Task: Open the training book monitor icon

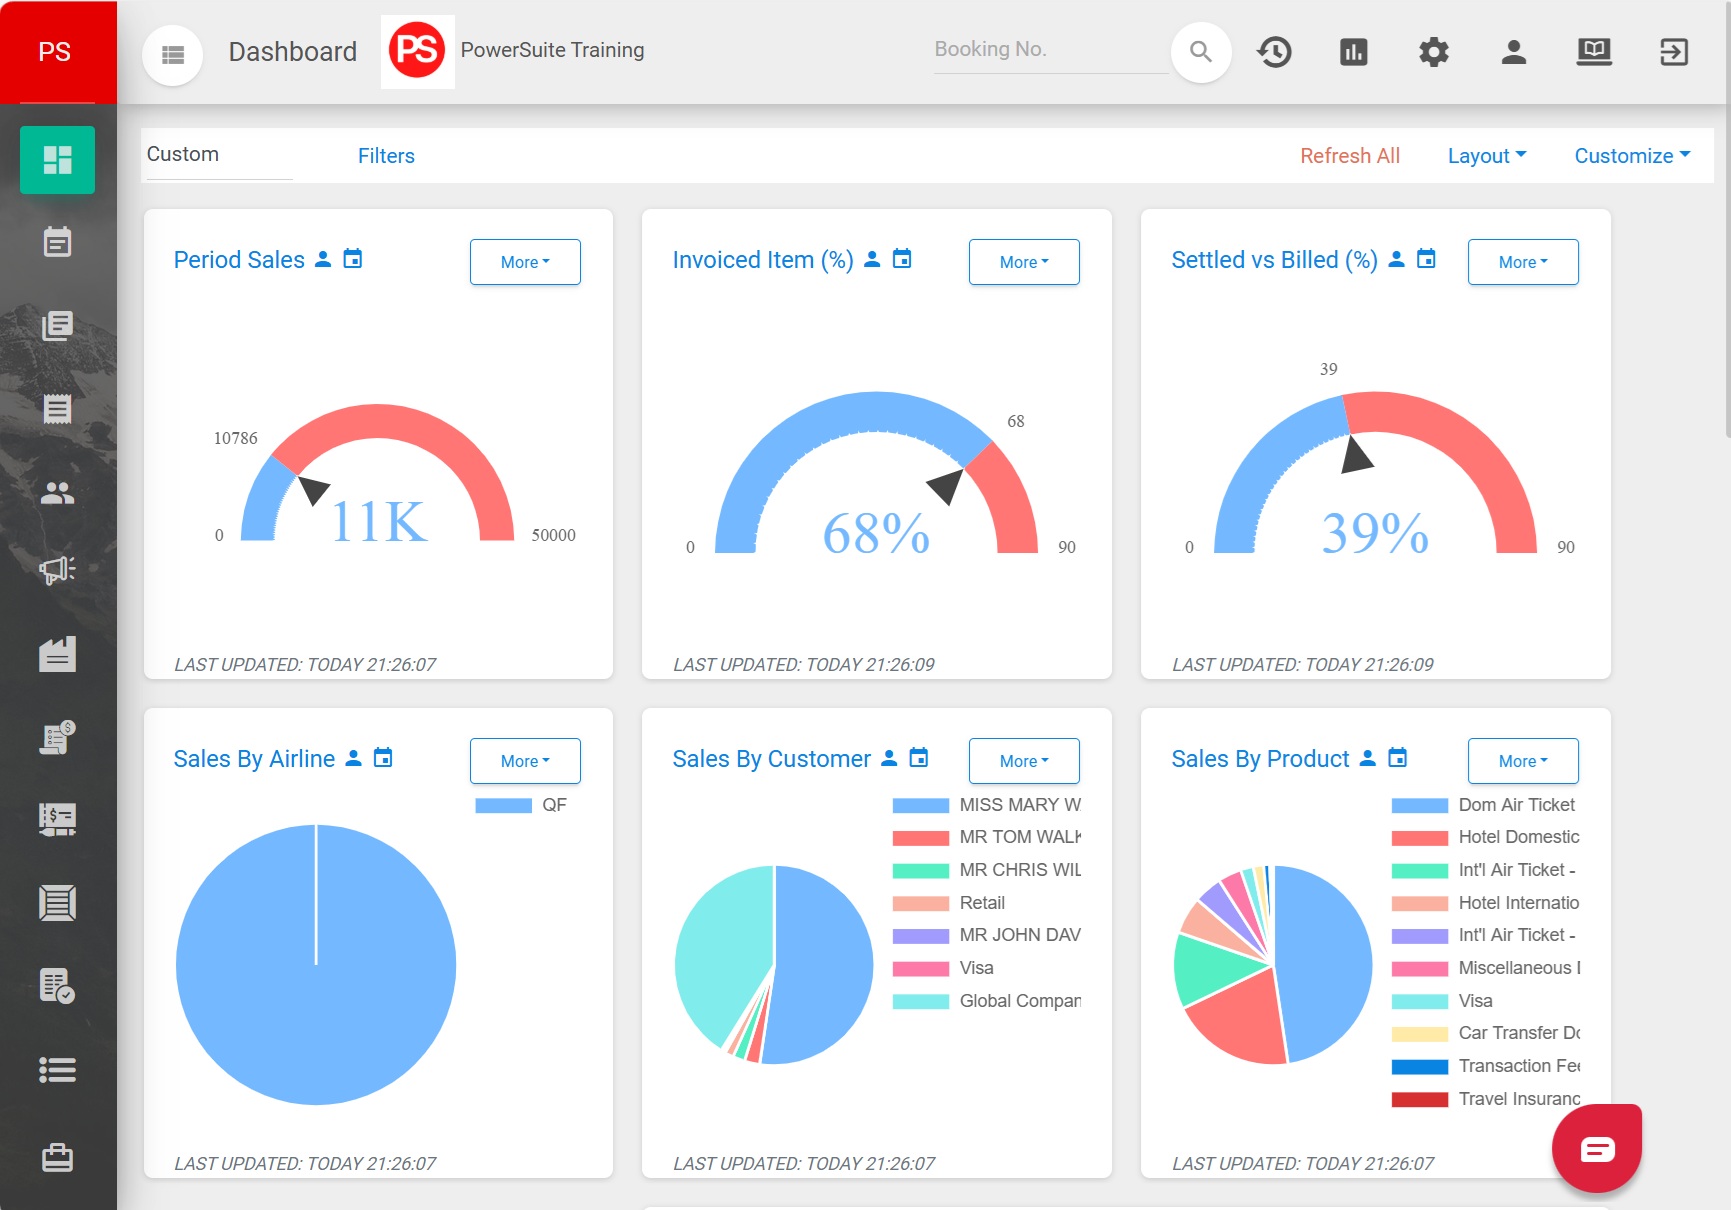Action: 1594,52
